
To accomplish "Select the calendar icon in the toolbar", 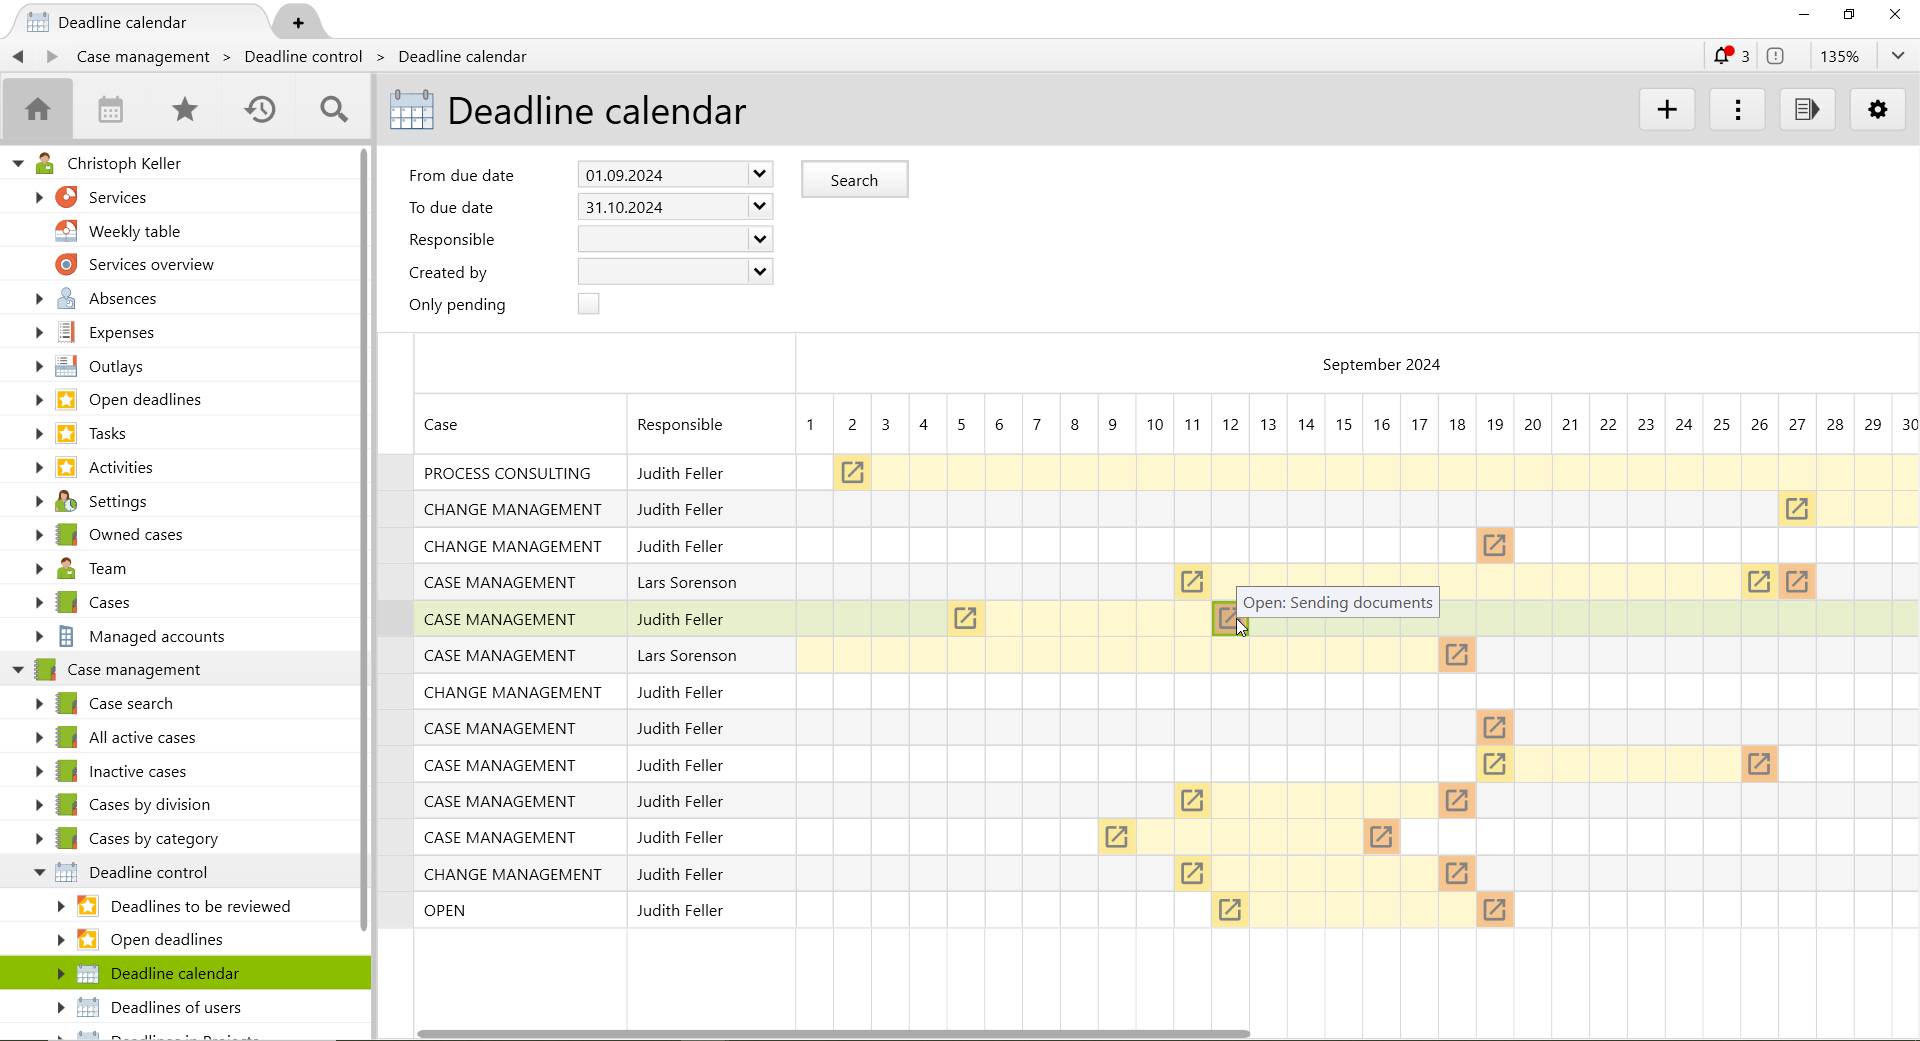I will point(110,109).
